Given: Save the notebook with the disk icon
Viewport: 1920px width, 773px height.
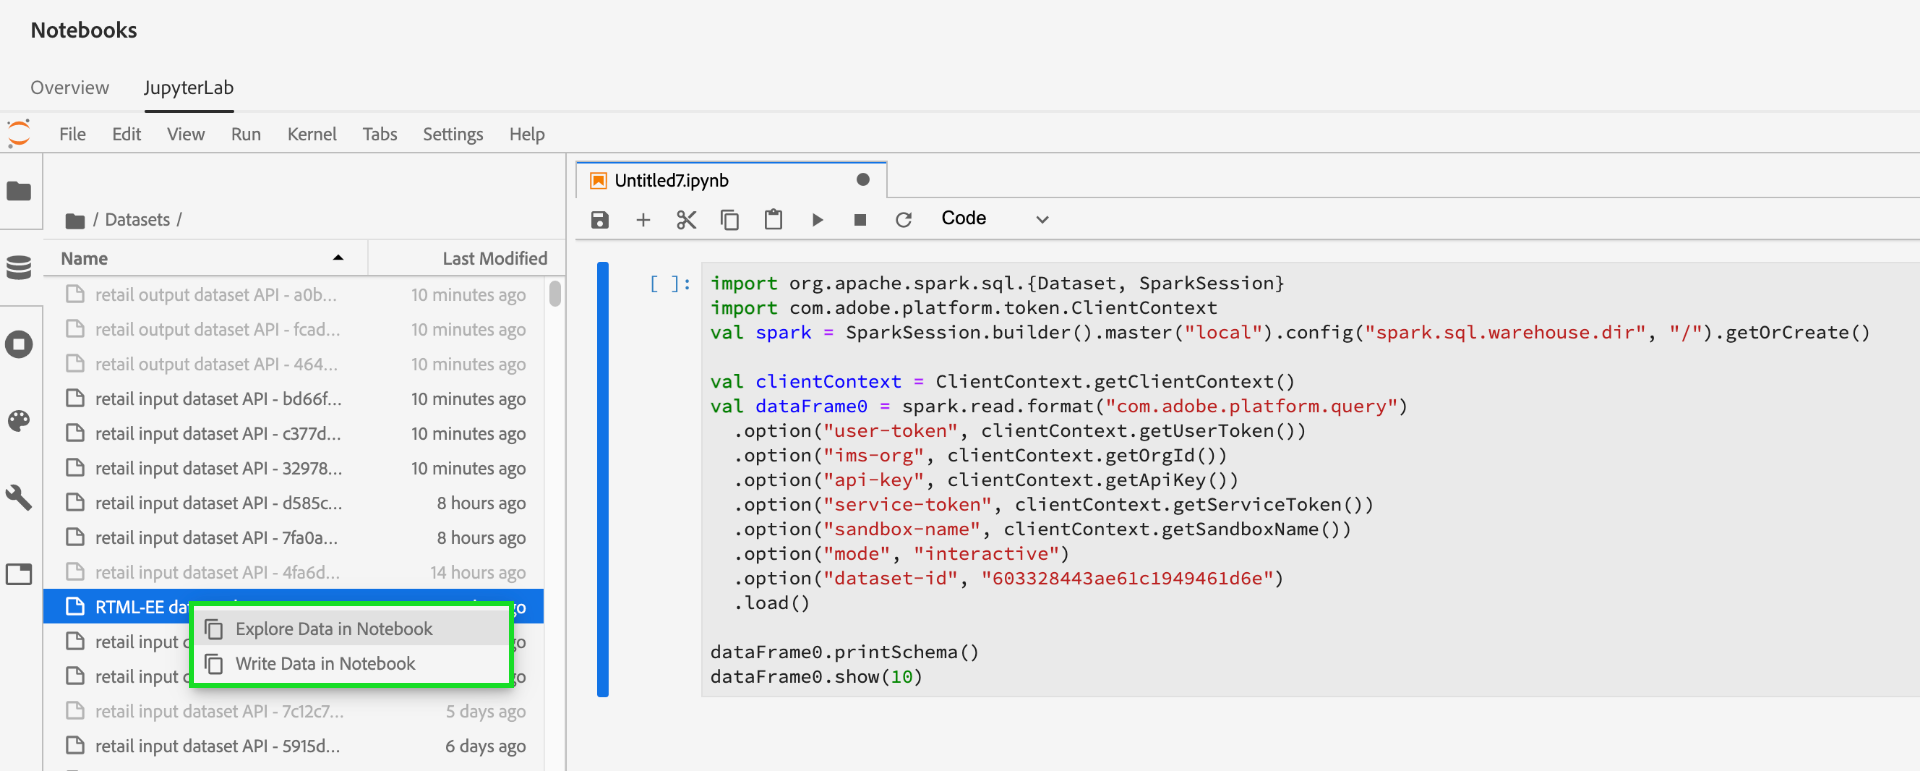Looking at the screenshot, I should click(x=600, y=220).
